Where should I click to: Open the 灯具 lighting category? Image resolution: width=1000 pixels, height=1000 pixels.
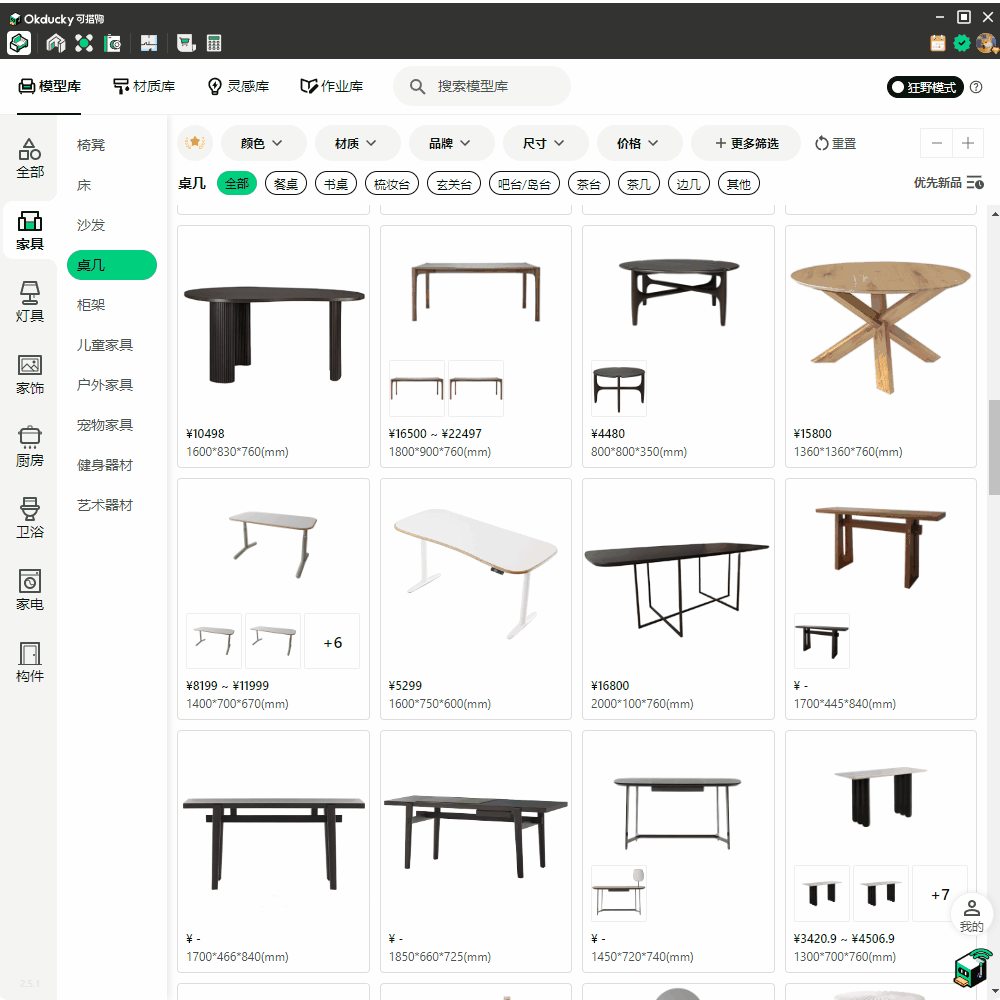[30, 301]
